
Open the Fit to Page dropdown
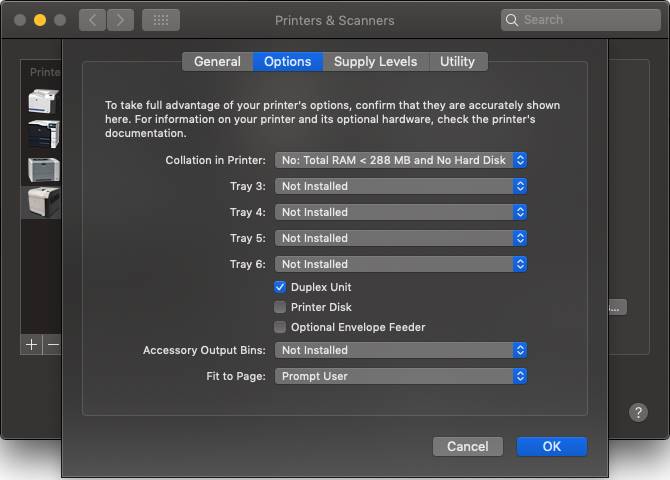(x=400, y=376)
